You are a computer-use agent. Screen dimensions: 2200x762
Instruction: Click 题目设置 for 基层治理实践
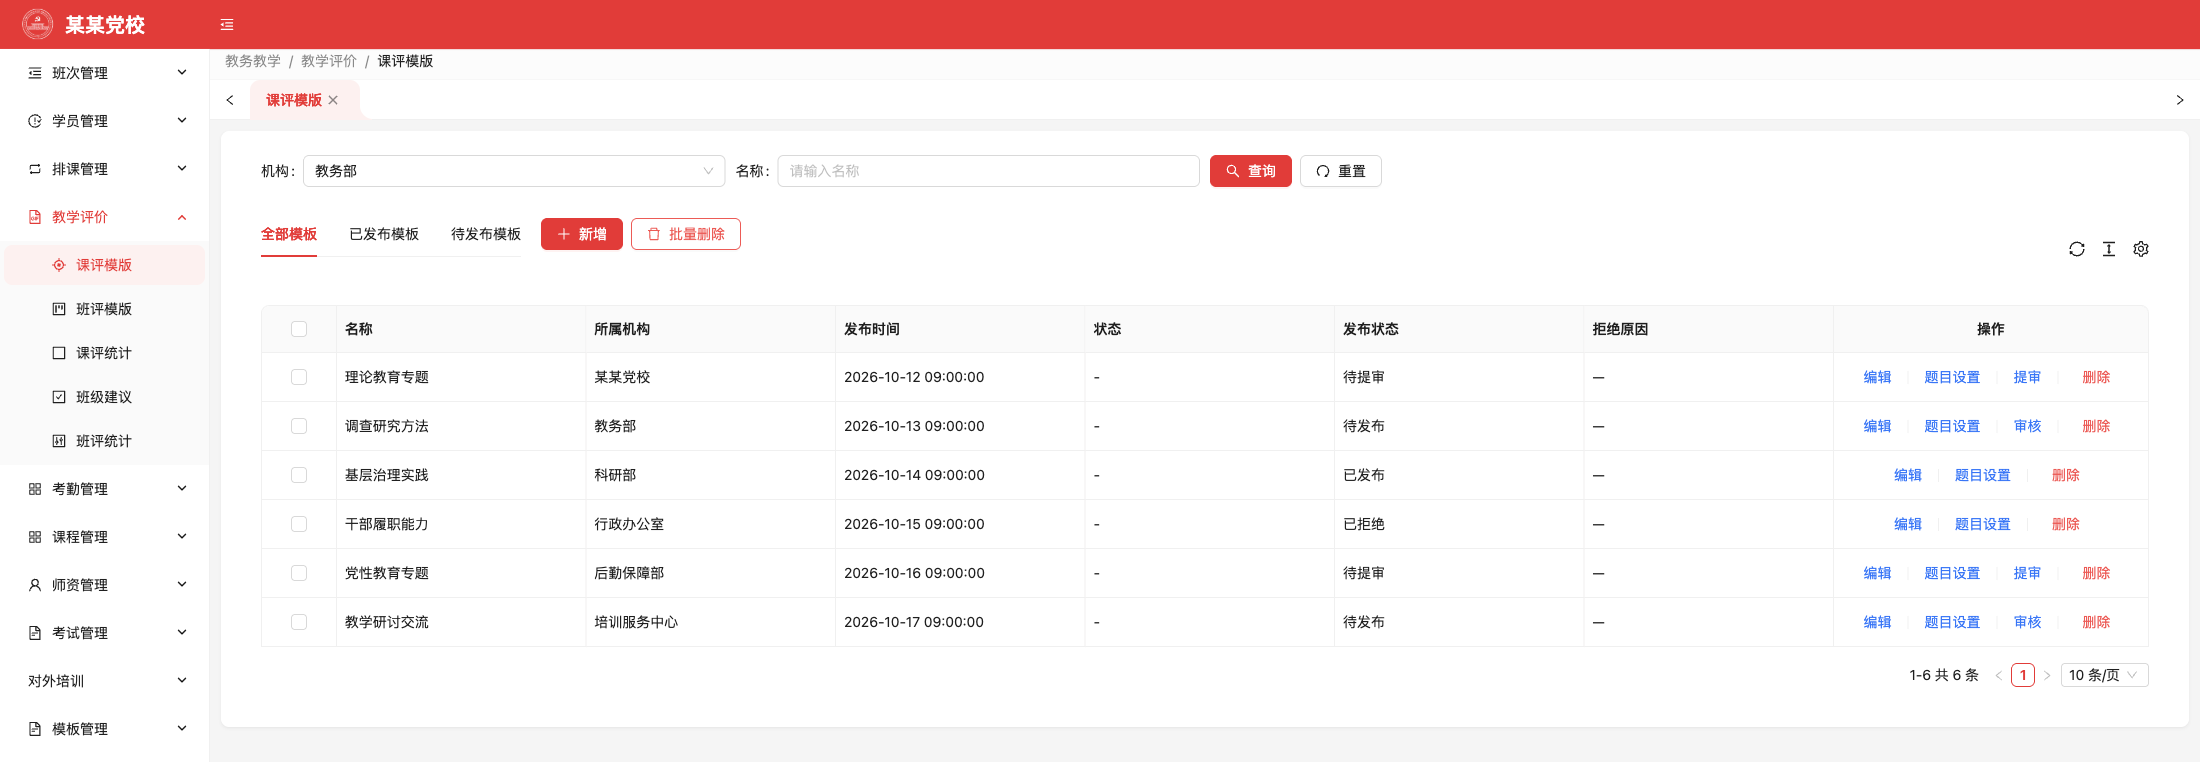pos(1983,475)
